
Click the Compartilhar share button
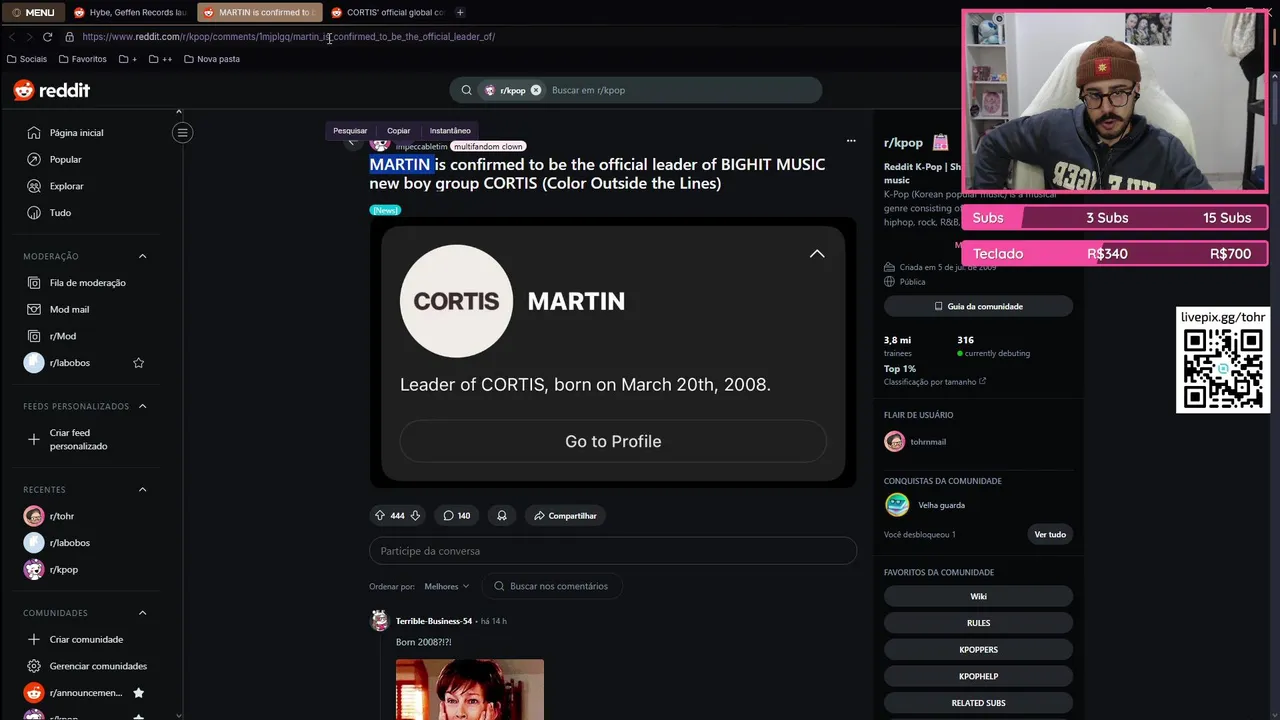tap(565, 516)
